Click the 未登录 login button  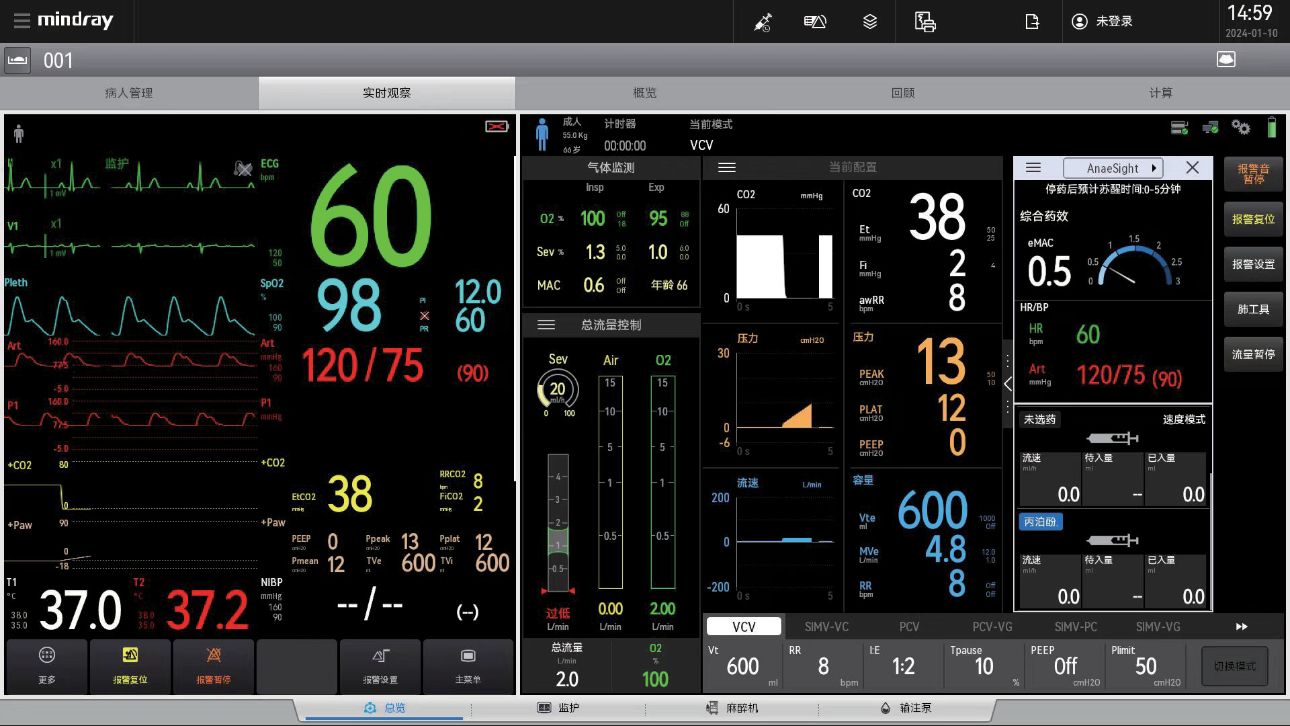[x=1103, y=21]
